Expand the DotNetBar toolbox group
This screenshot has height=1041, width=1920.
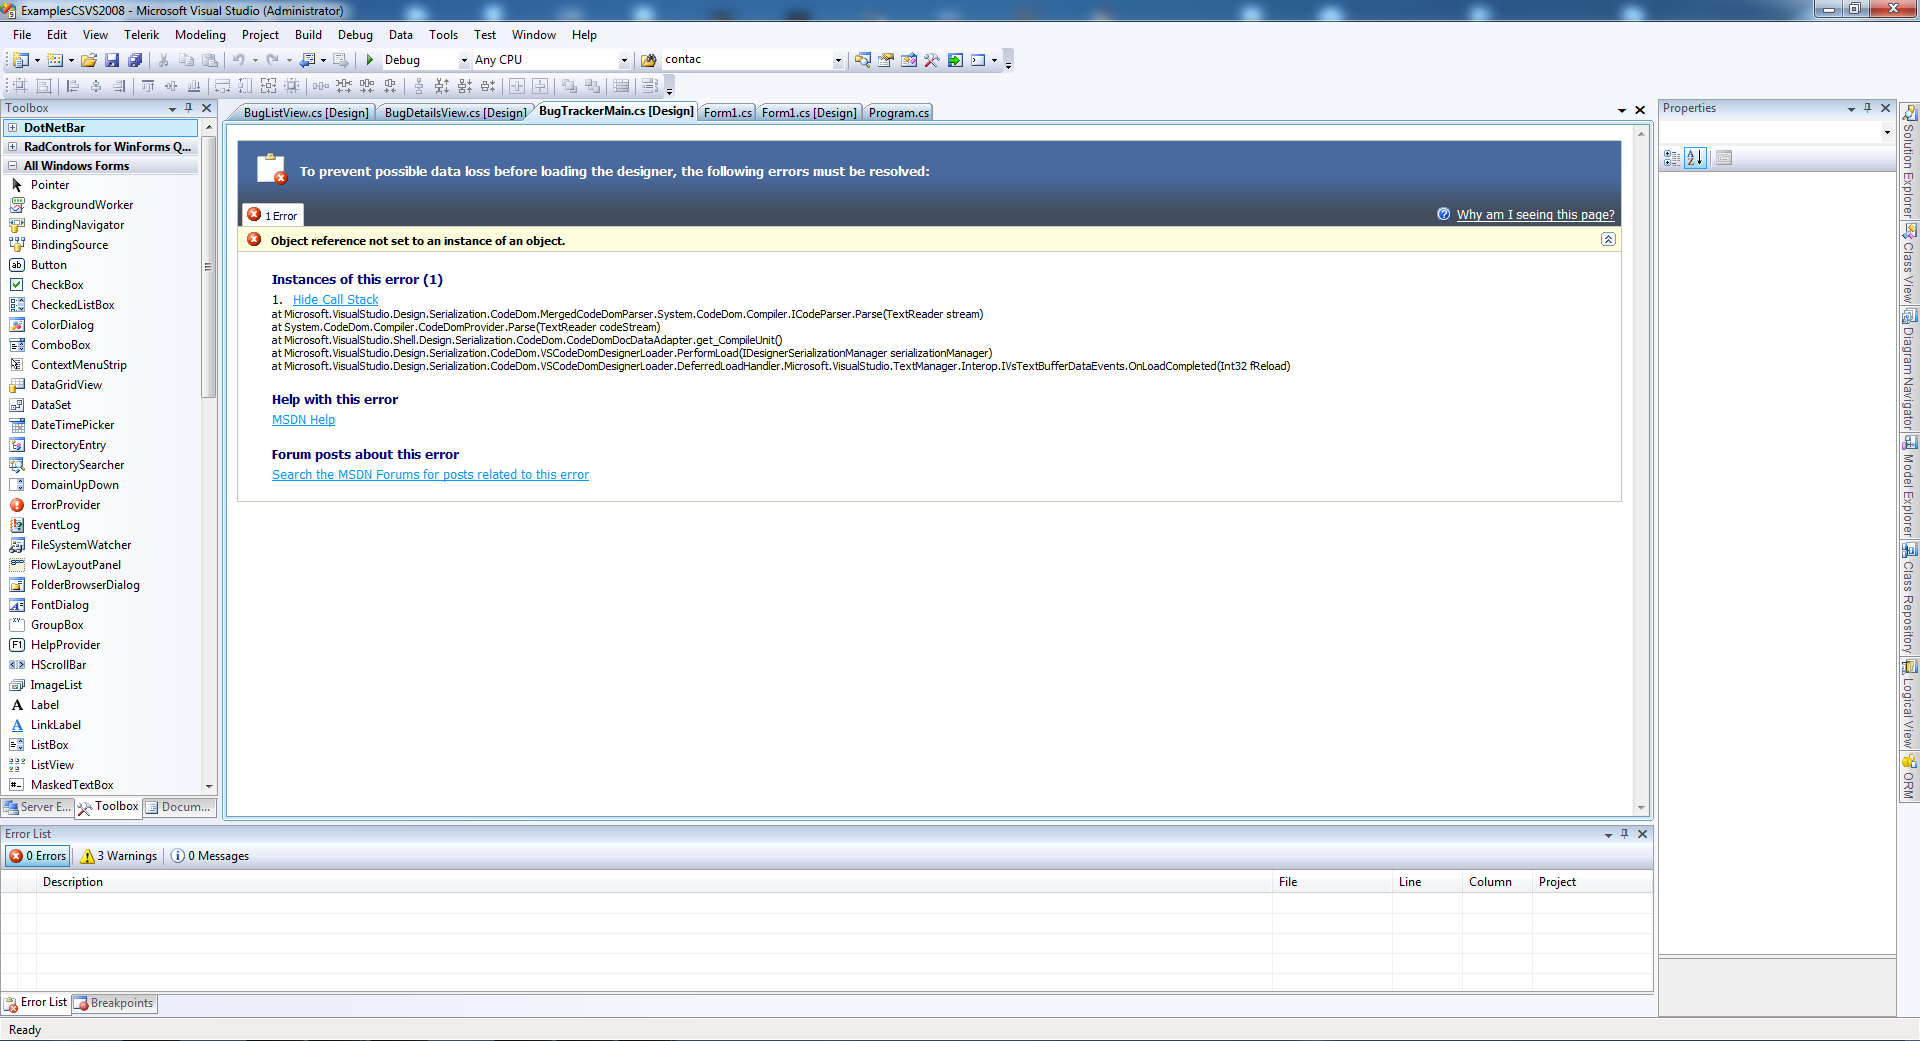tap(13, 128)
